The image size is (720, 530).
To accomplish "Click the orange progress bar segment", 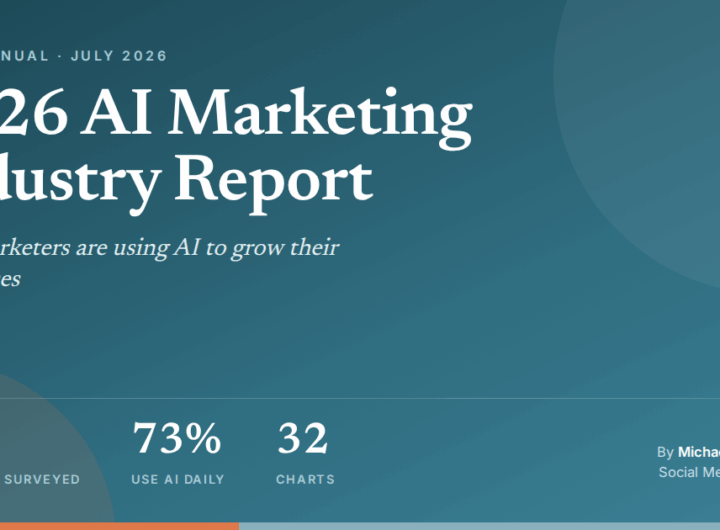I will (119, 526).
